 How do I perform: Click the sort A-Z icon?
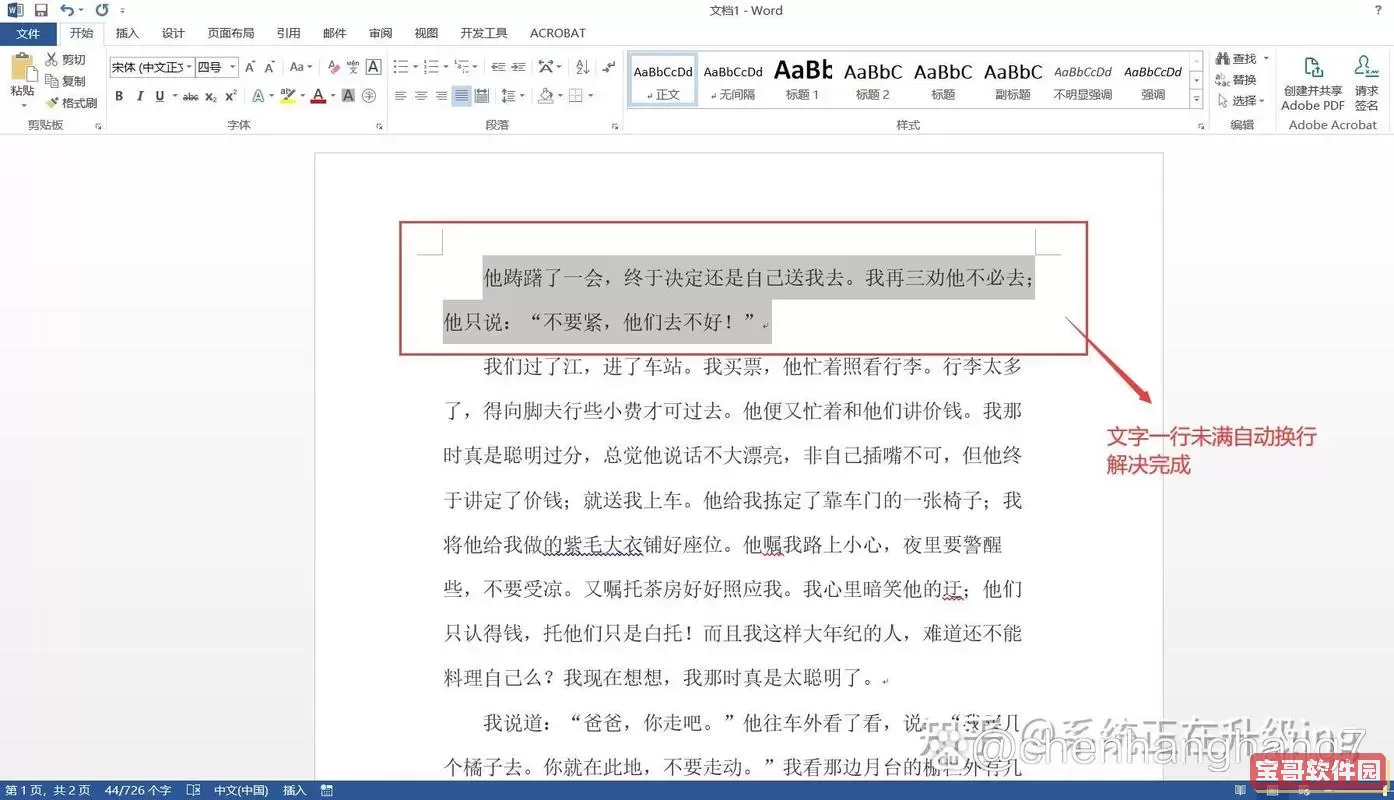coord(581,67)
